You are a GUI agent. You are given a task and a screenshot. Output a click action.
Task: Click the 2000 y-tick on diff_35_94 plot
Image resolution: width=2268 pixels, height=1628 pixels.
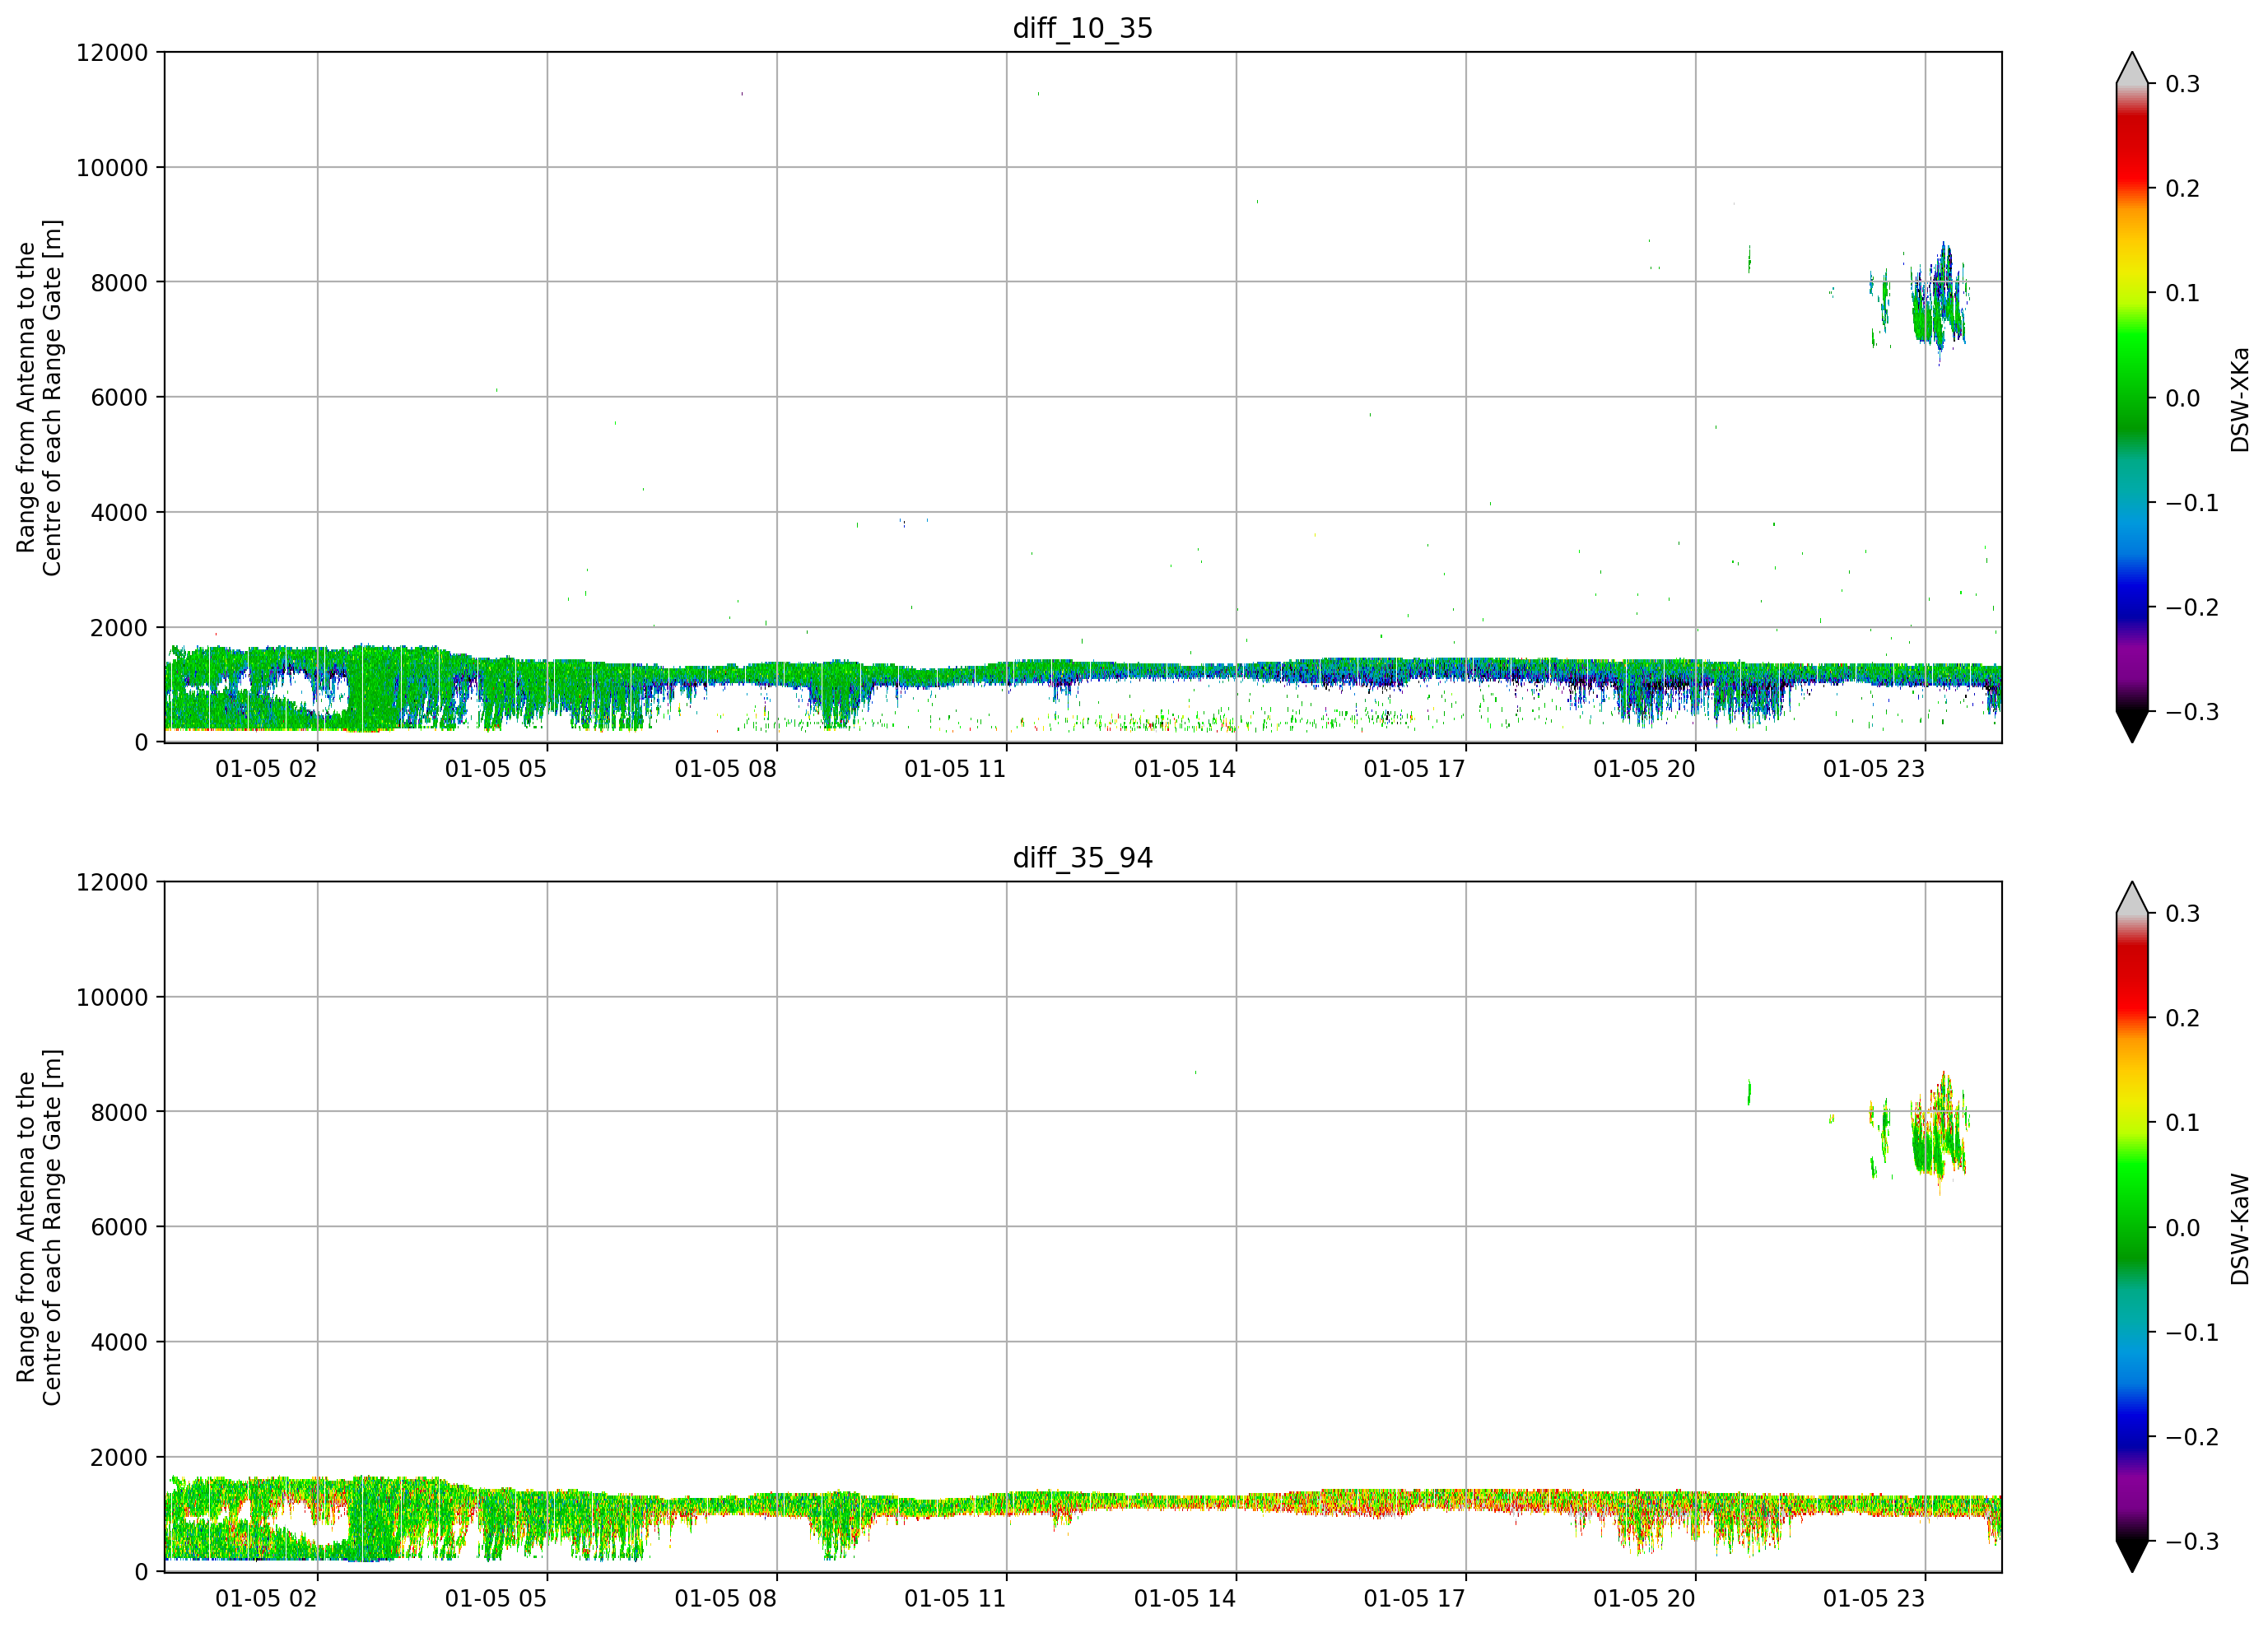click(119, 1458)
